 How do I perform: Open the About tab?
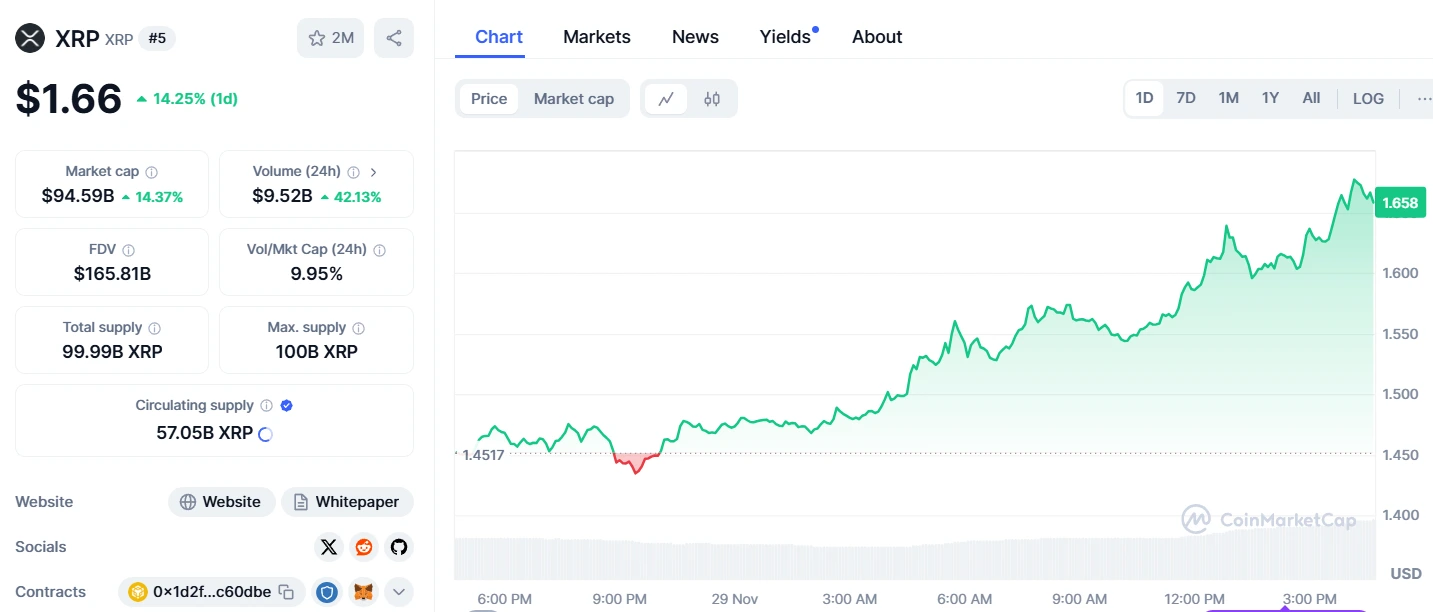(877, 37)
